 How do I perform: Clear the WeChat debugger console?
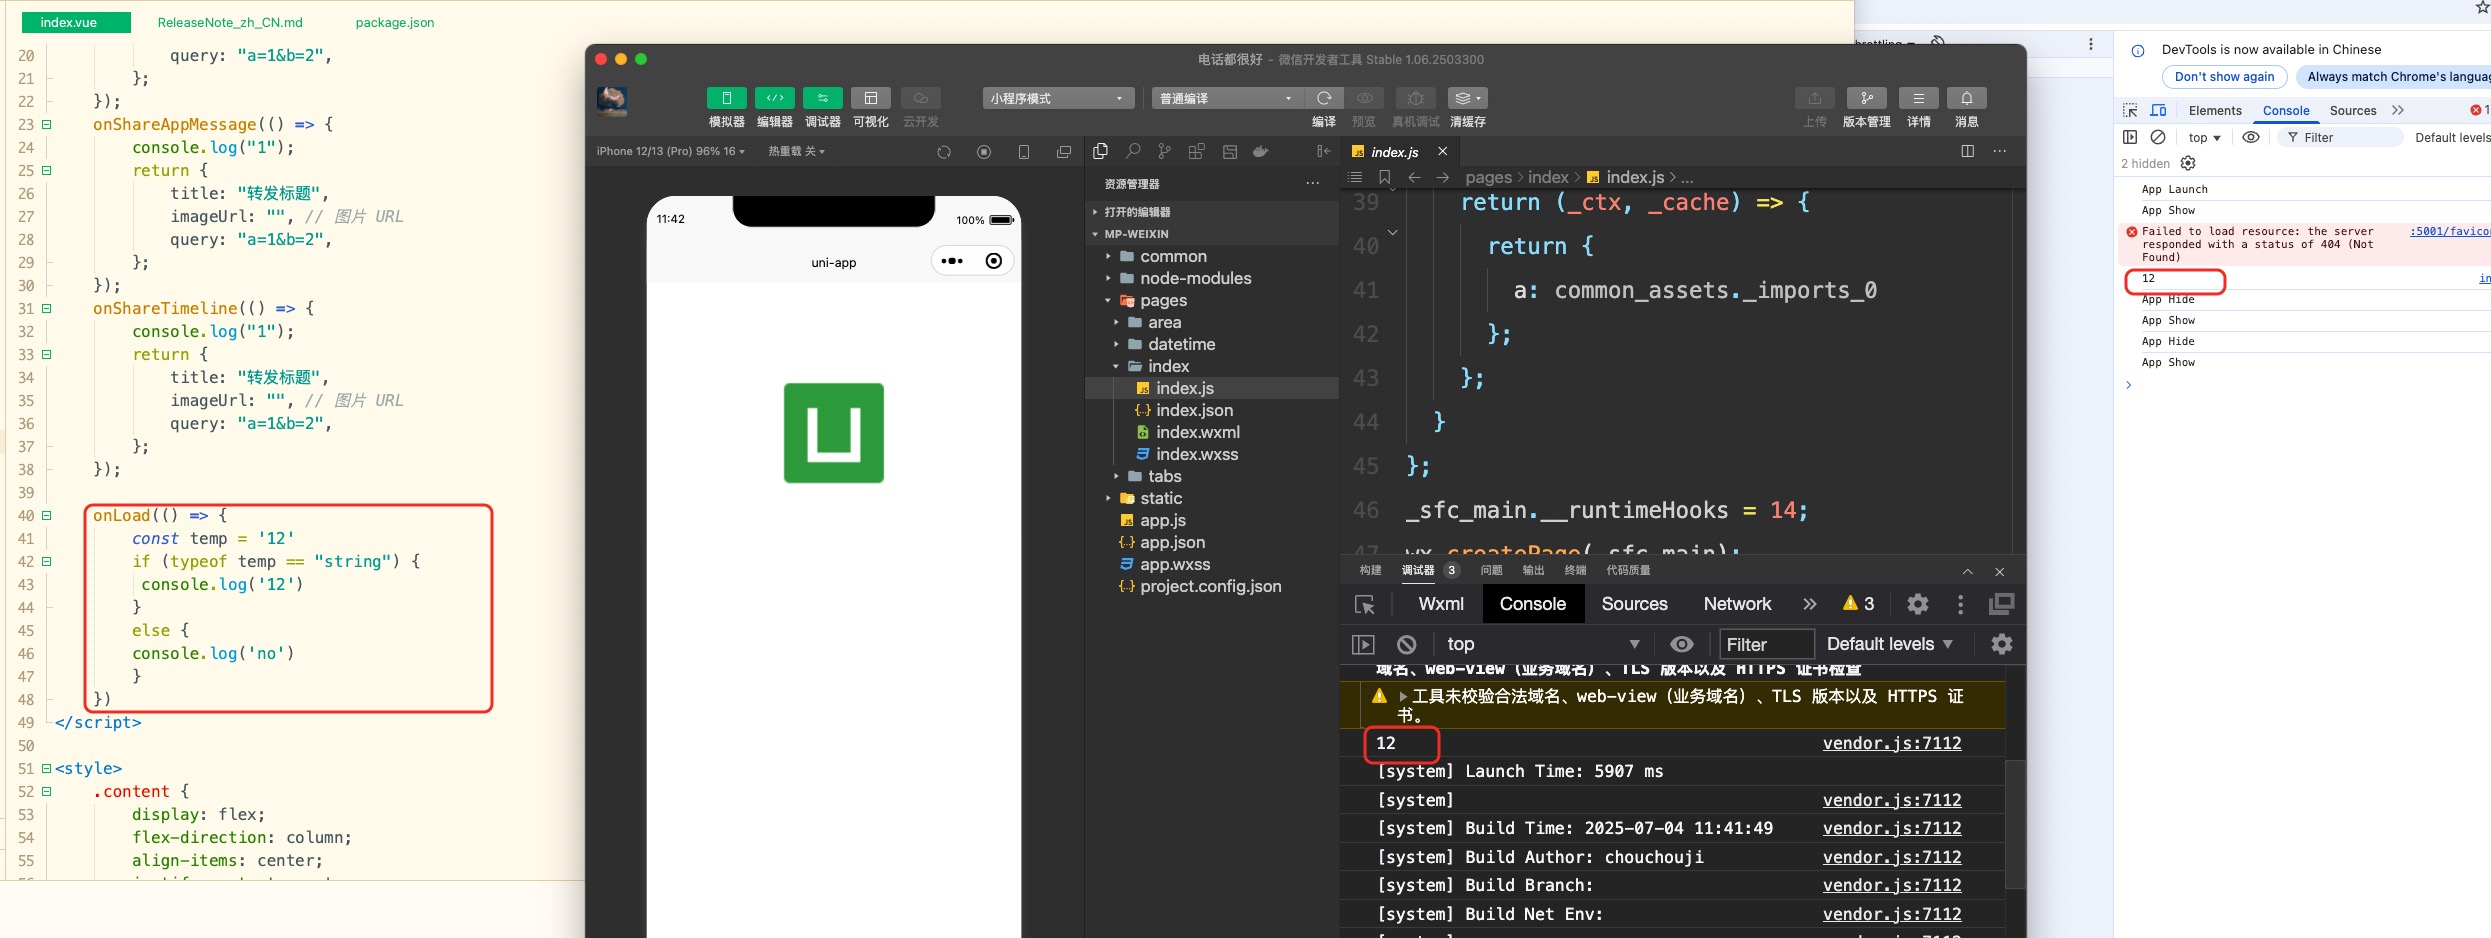pos(1406,644)
